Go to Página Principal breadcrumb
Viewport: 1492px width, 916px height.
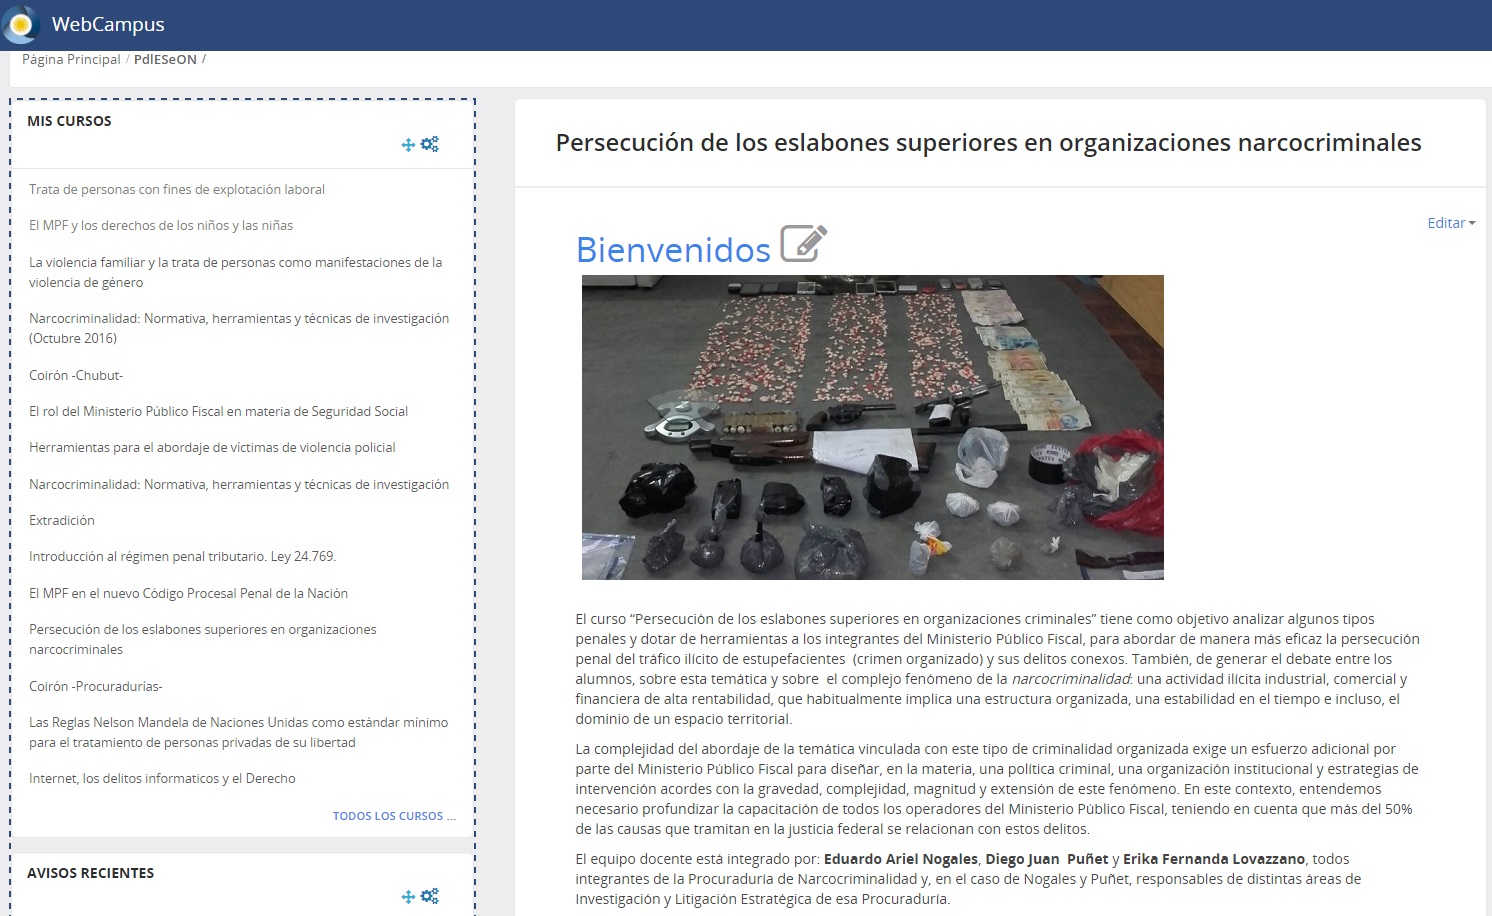71,59
